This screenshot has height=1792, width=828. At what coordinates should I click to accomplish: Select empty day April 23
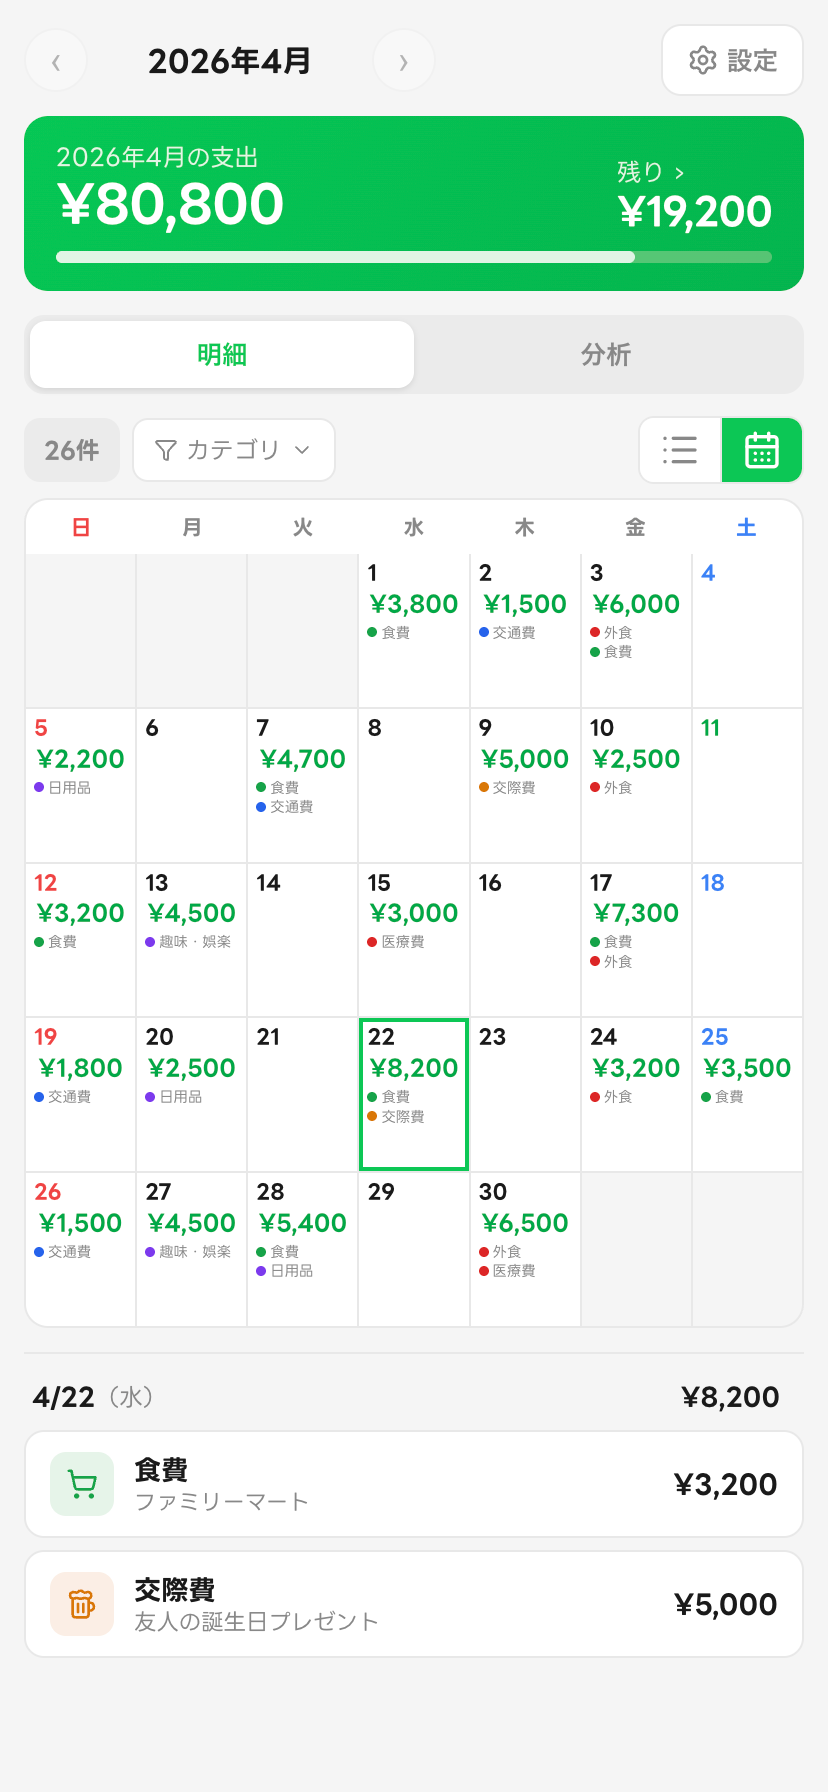[x=525, y=1095]
